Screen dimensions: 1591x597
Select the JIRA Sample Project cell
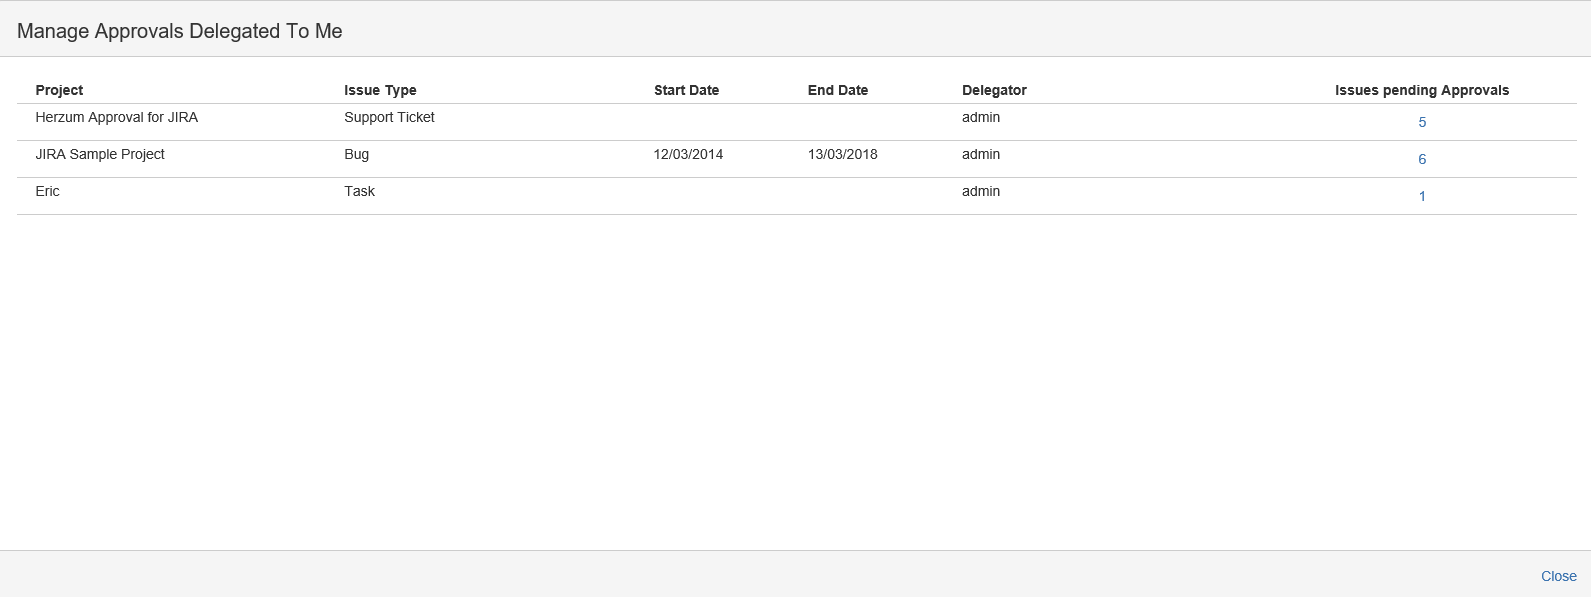(100, 154)
